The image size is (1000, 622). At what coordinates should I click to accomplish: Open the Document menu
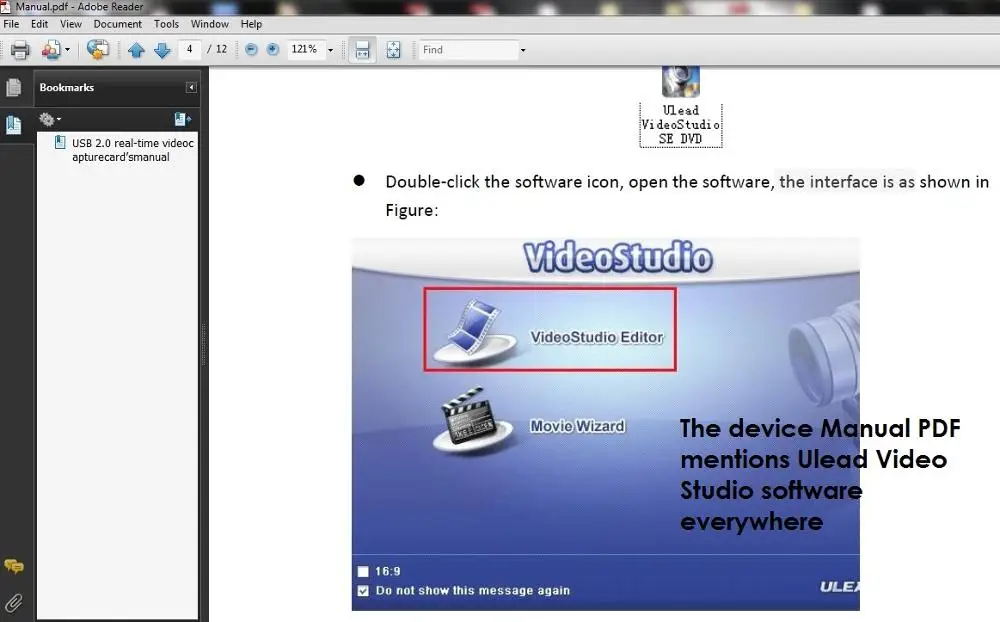[117, 24]
